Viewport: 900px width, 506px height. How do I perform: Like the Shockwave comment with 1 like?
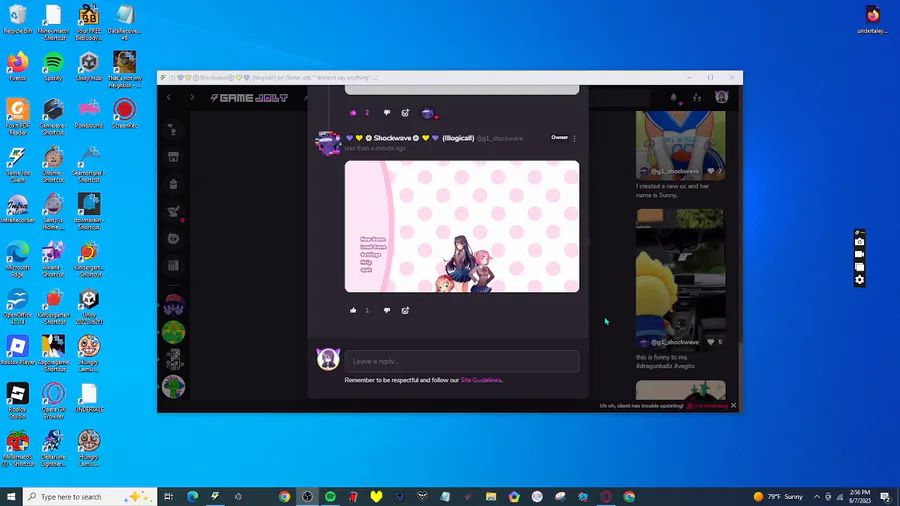[x=353, y=310]
